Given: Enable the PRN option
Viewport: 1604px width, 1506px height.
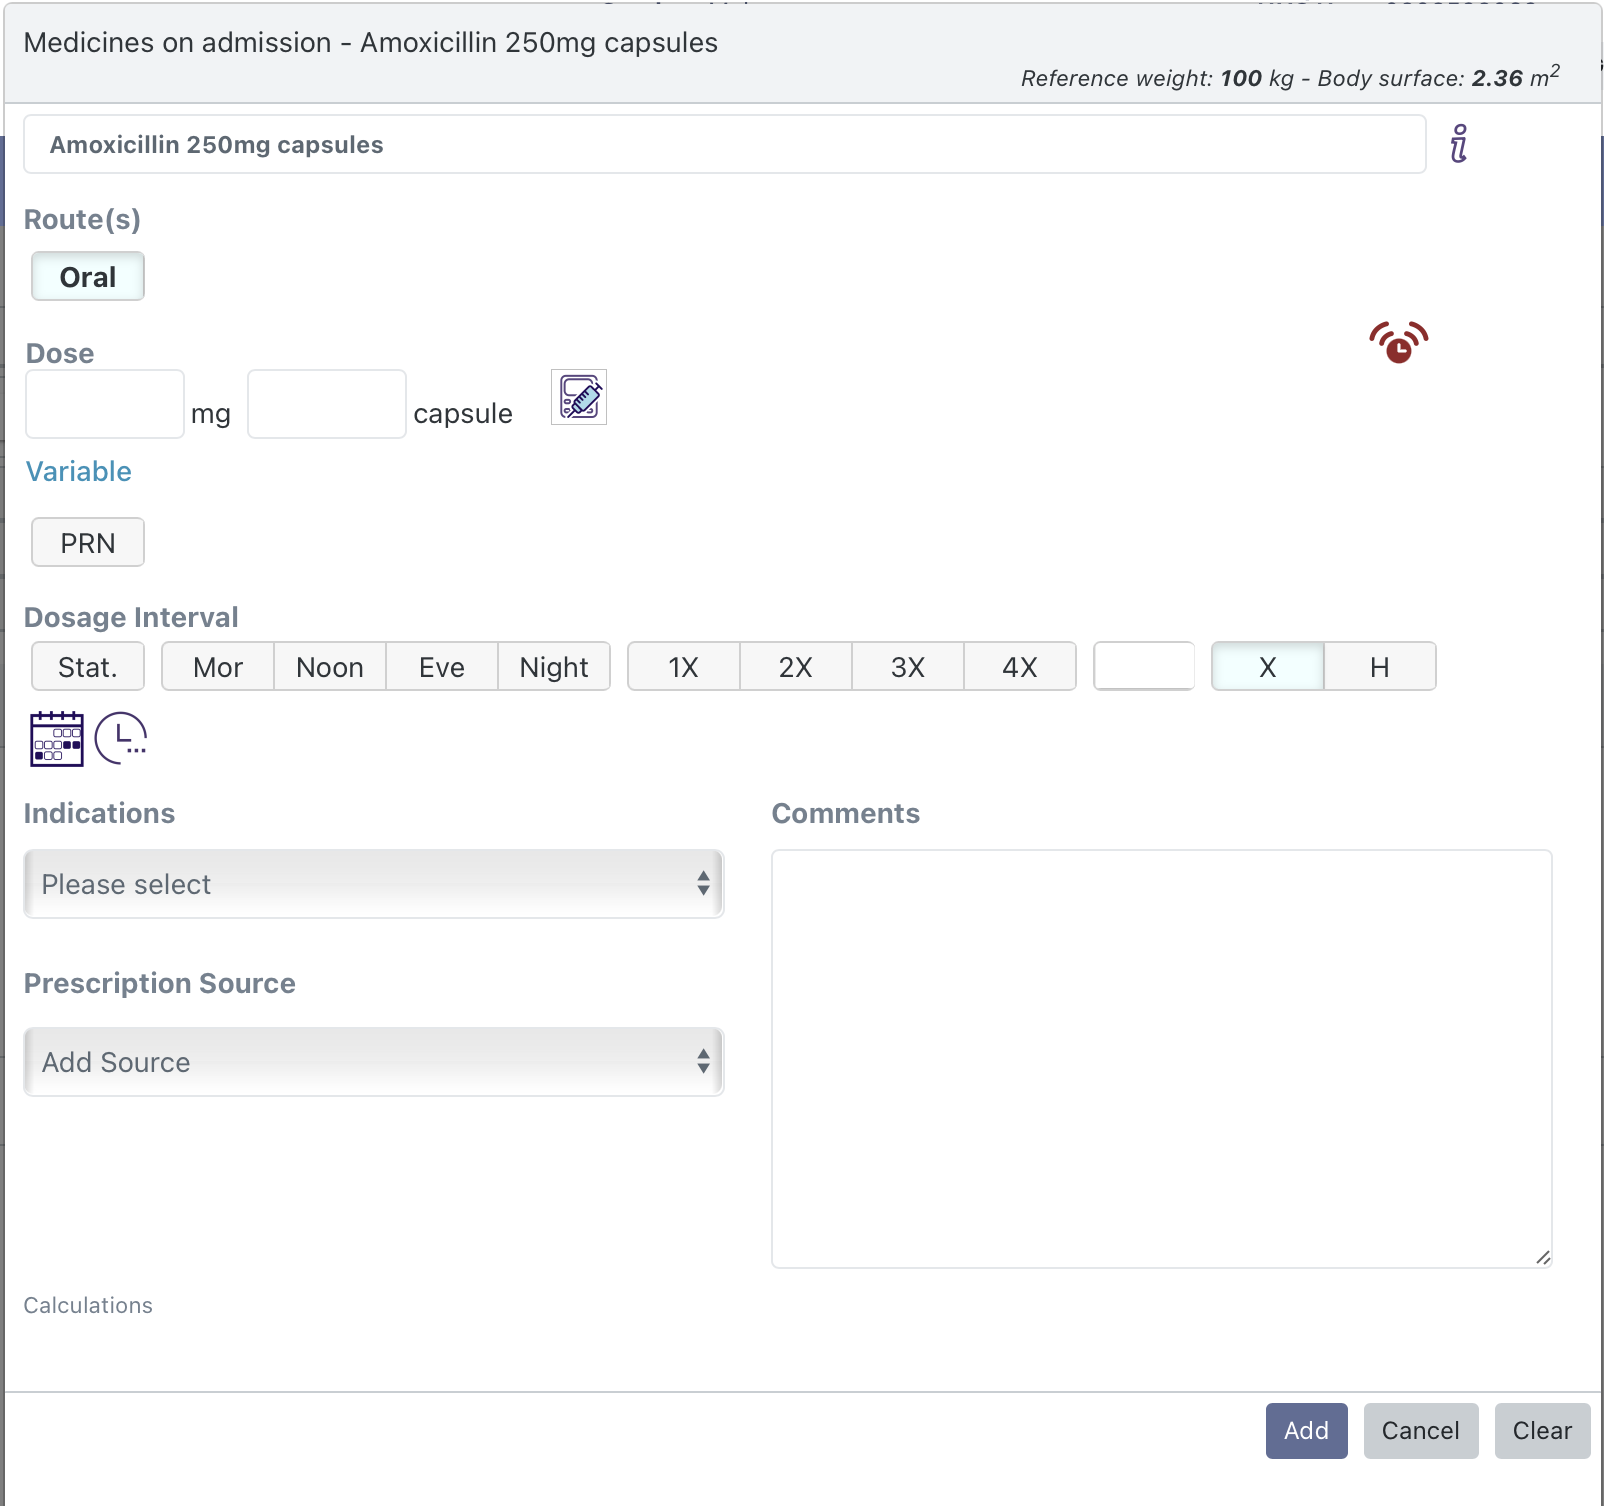Looking at the screenshot, I should (88, 543).
